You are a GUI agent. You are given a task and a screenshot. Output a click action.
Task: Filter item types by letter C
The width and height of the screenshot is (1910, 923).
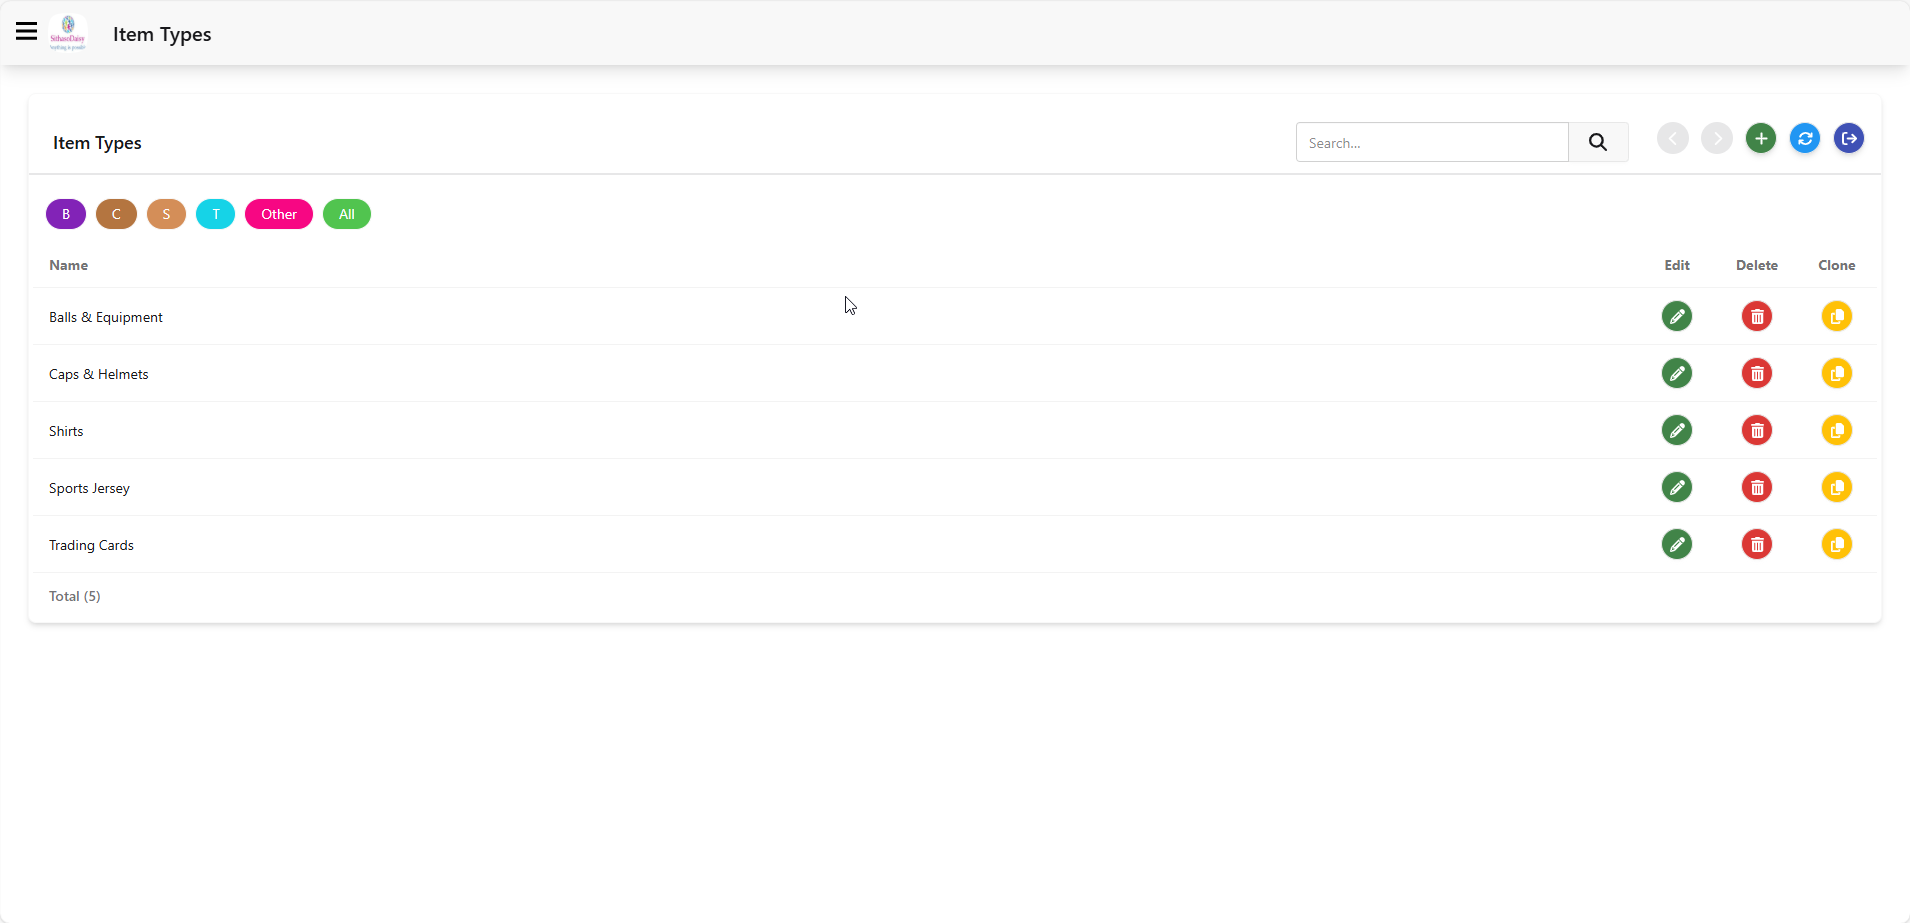(x=116, y=214)
